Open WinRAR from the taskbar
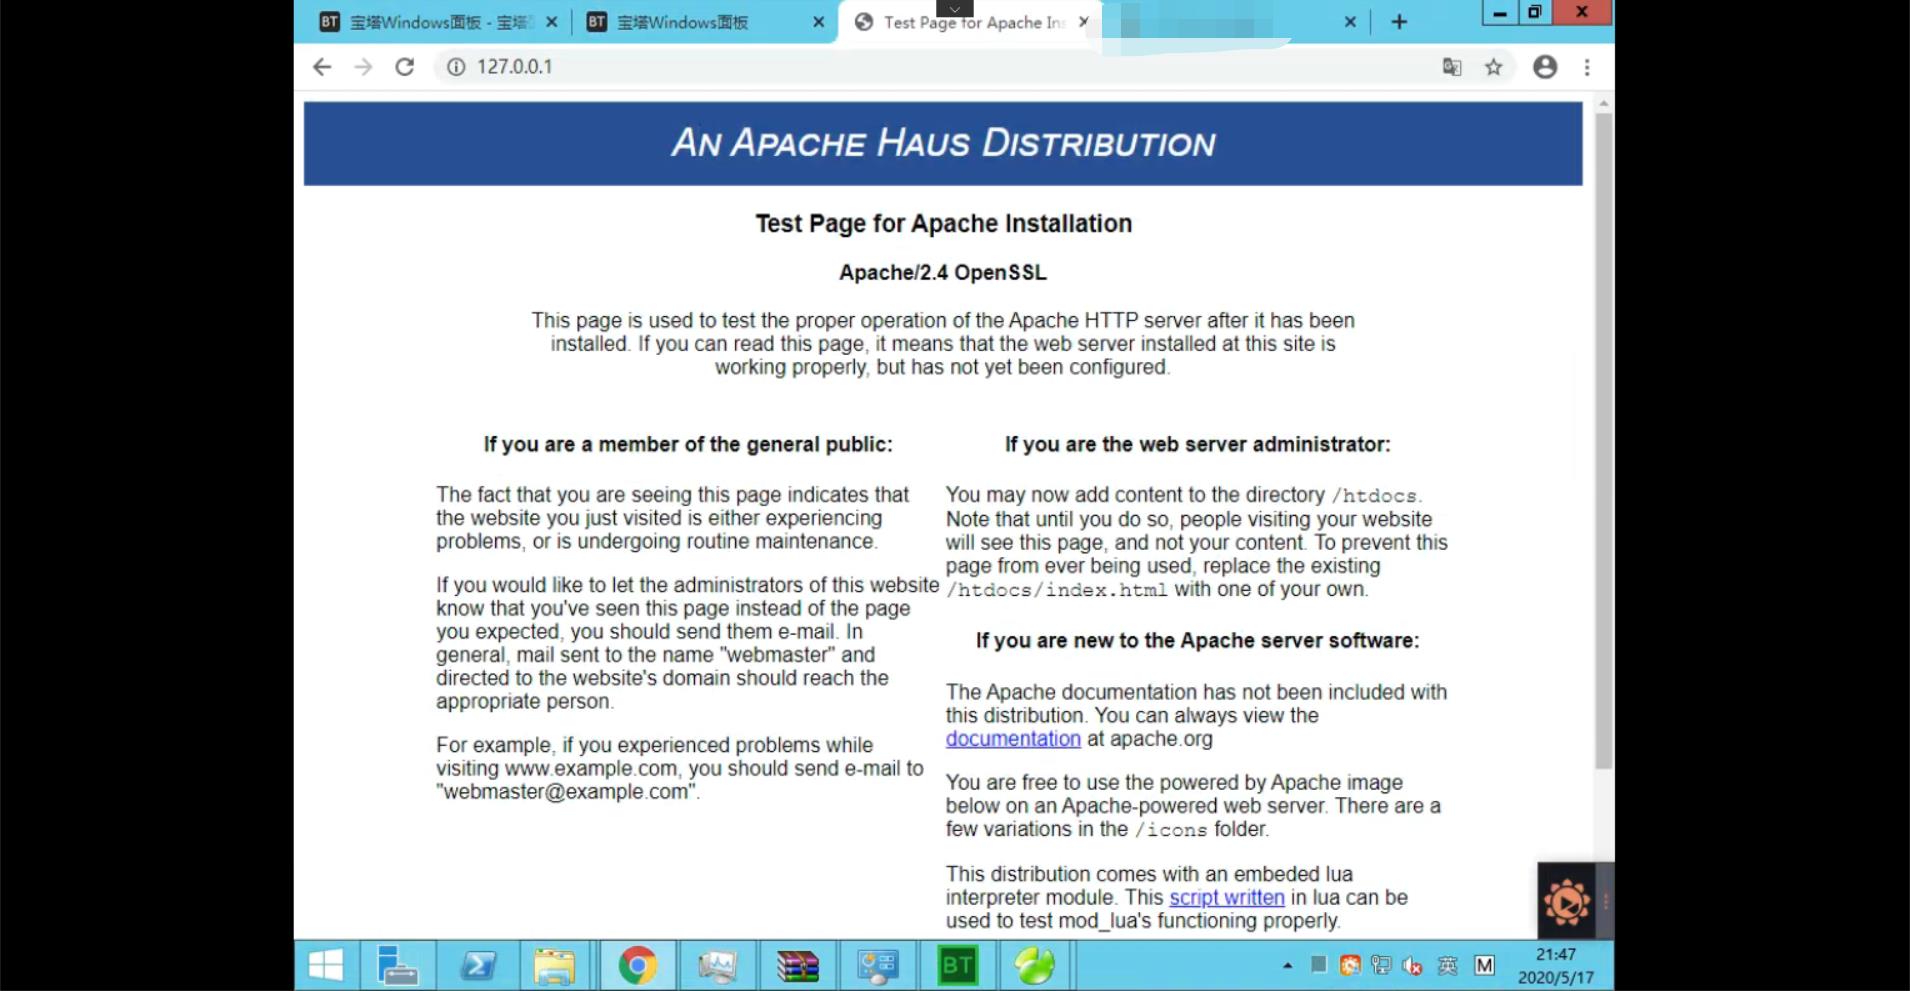 pyautogui.click(x=797, y=965)
